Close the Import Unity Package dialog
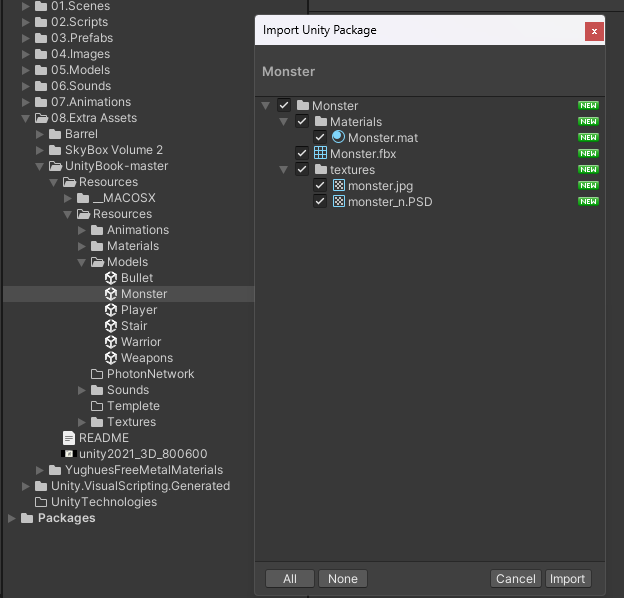Screen dimensions: 624x598 pos(594,31)
